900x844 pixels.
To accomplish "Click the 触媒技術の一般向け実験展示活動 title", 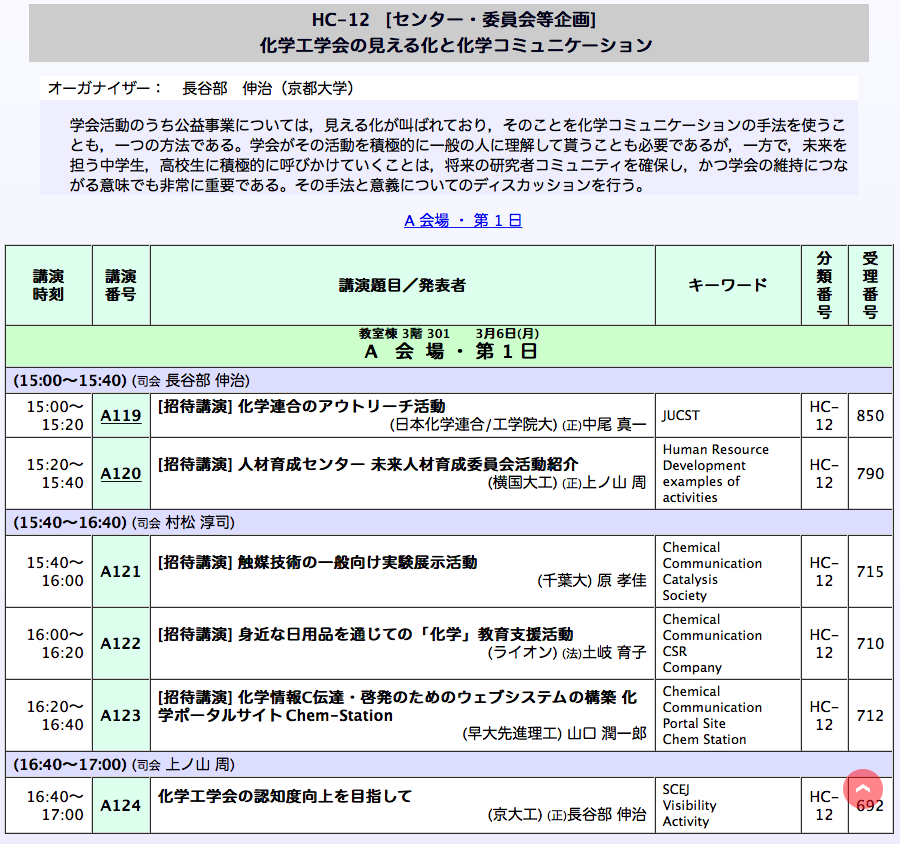I will point(316,562).
